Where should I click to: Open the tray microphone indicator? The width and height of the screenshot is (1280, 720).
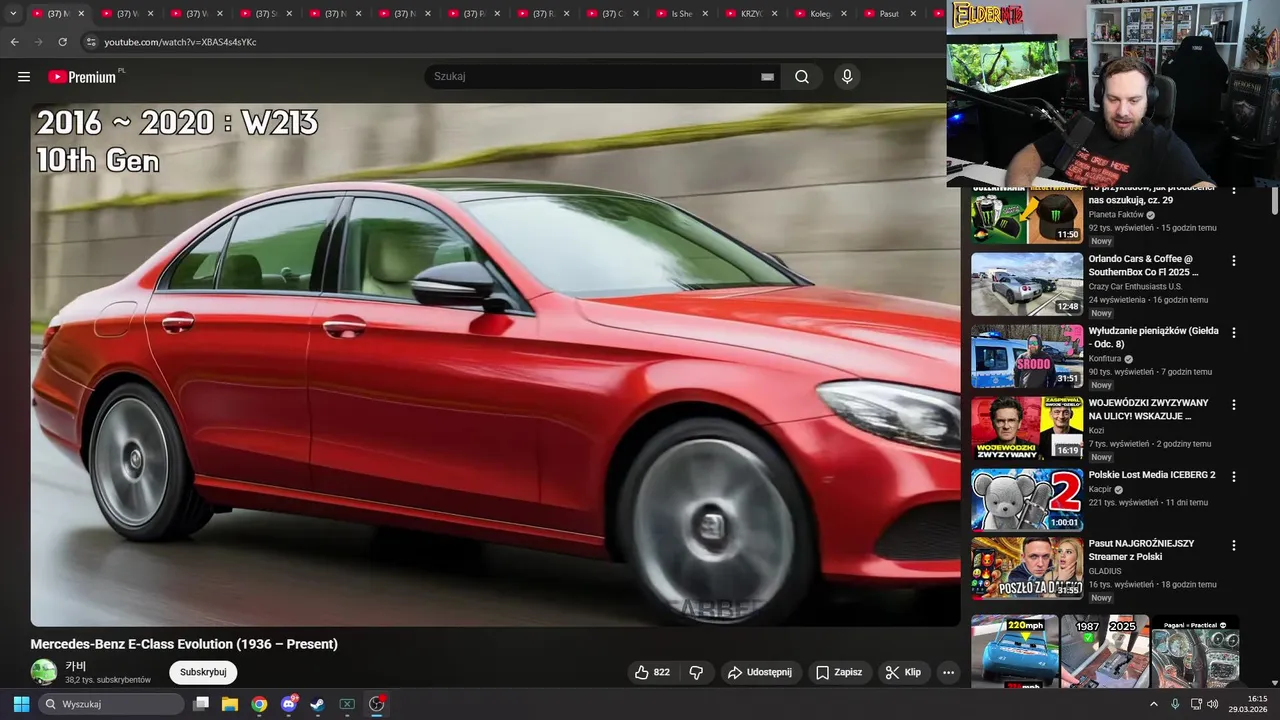tap(1175, 704)
